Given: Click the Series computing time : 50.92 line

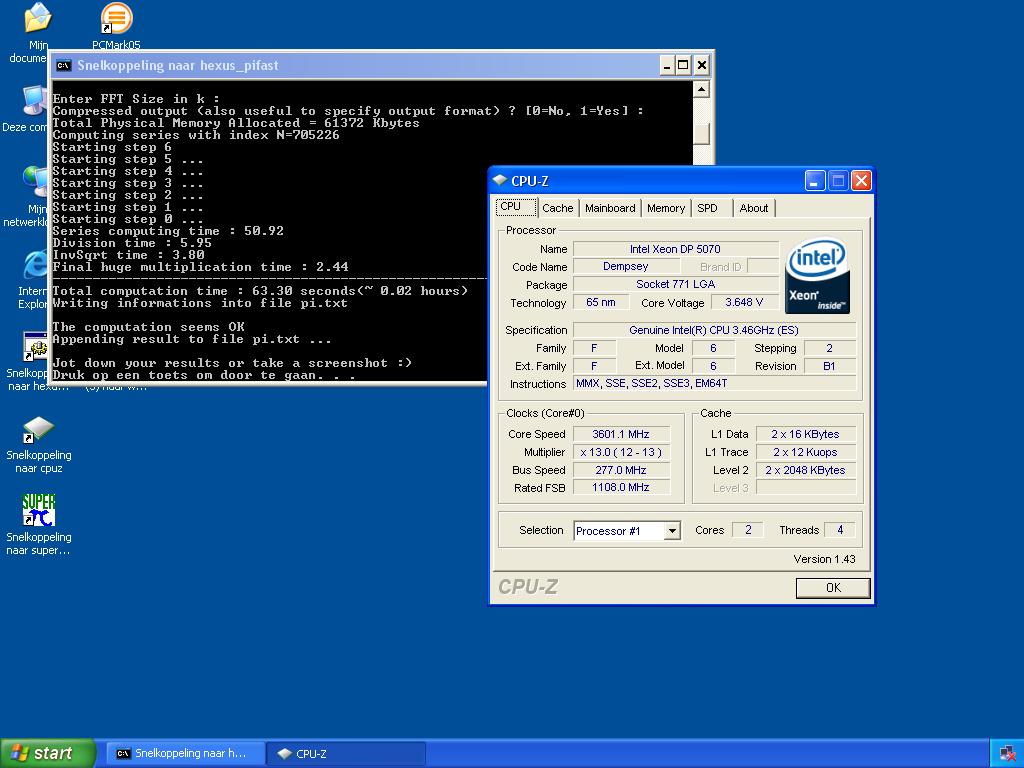Looking at the screenshot, I should 168,231.
